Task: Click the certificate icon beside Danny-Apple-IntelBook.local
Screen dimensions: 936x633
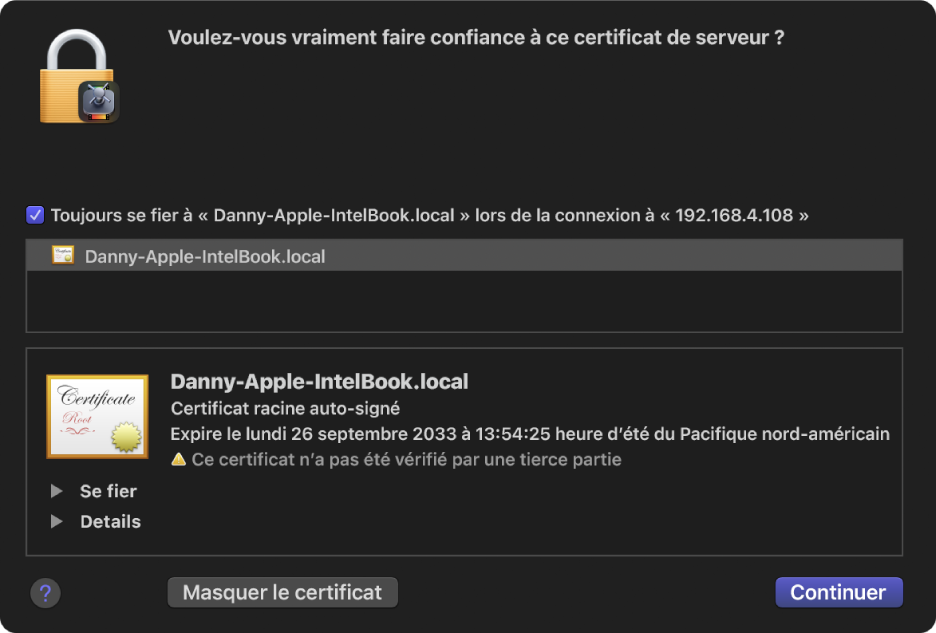Action: point(63,256)
